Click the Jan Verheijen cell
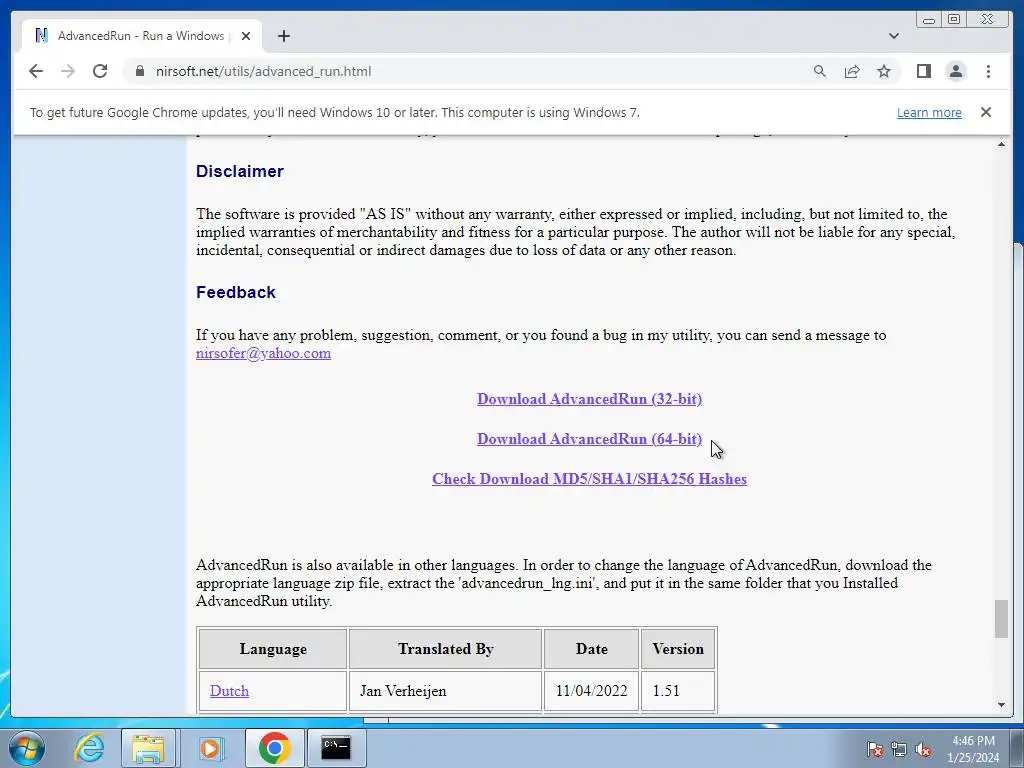1024x768 pixels. [445, 691]
